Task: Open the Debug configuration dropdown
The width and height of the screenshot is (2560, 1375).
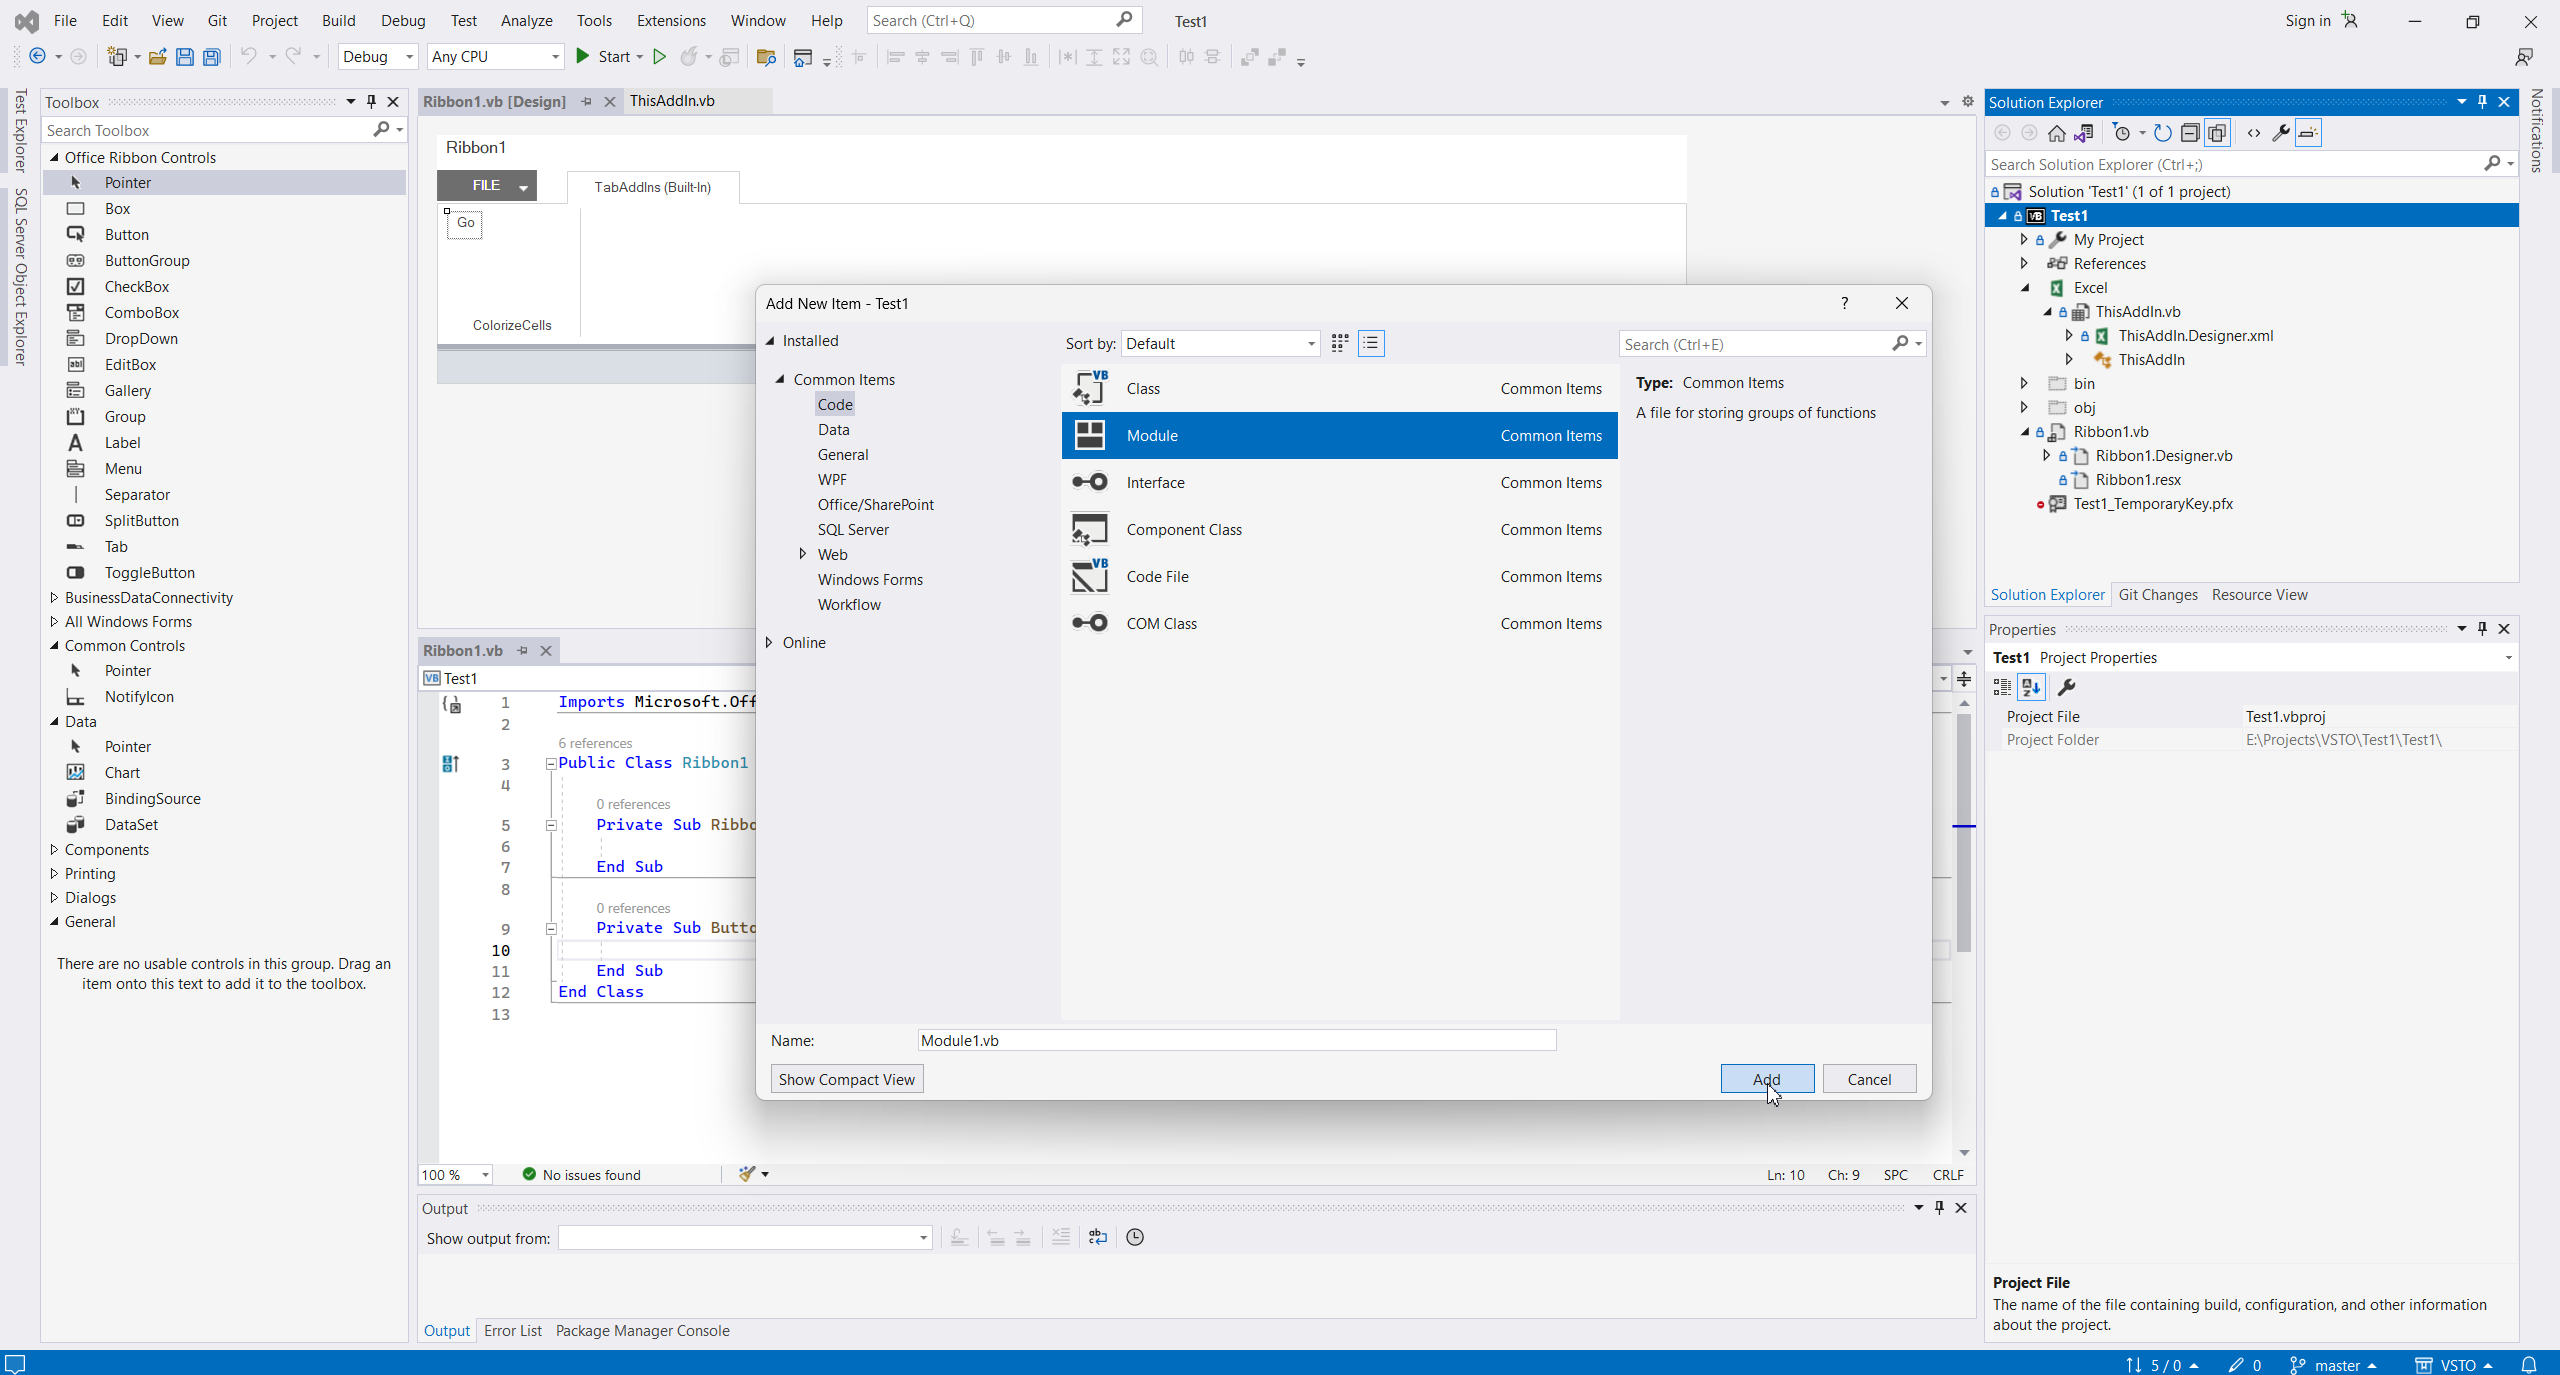Action: [x=378, y=57]
